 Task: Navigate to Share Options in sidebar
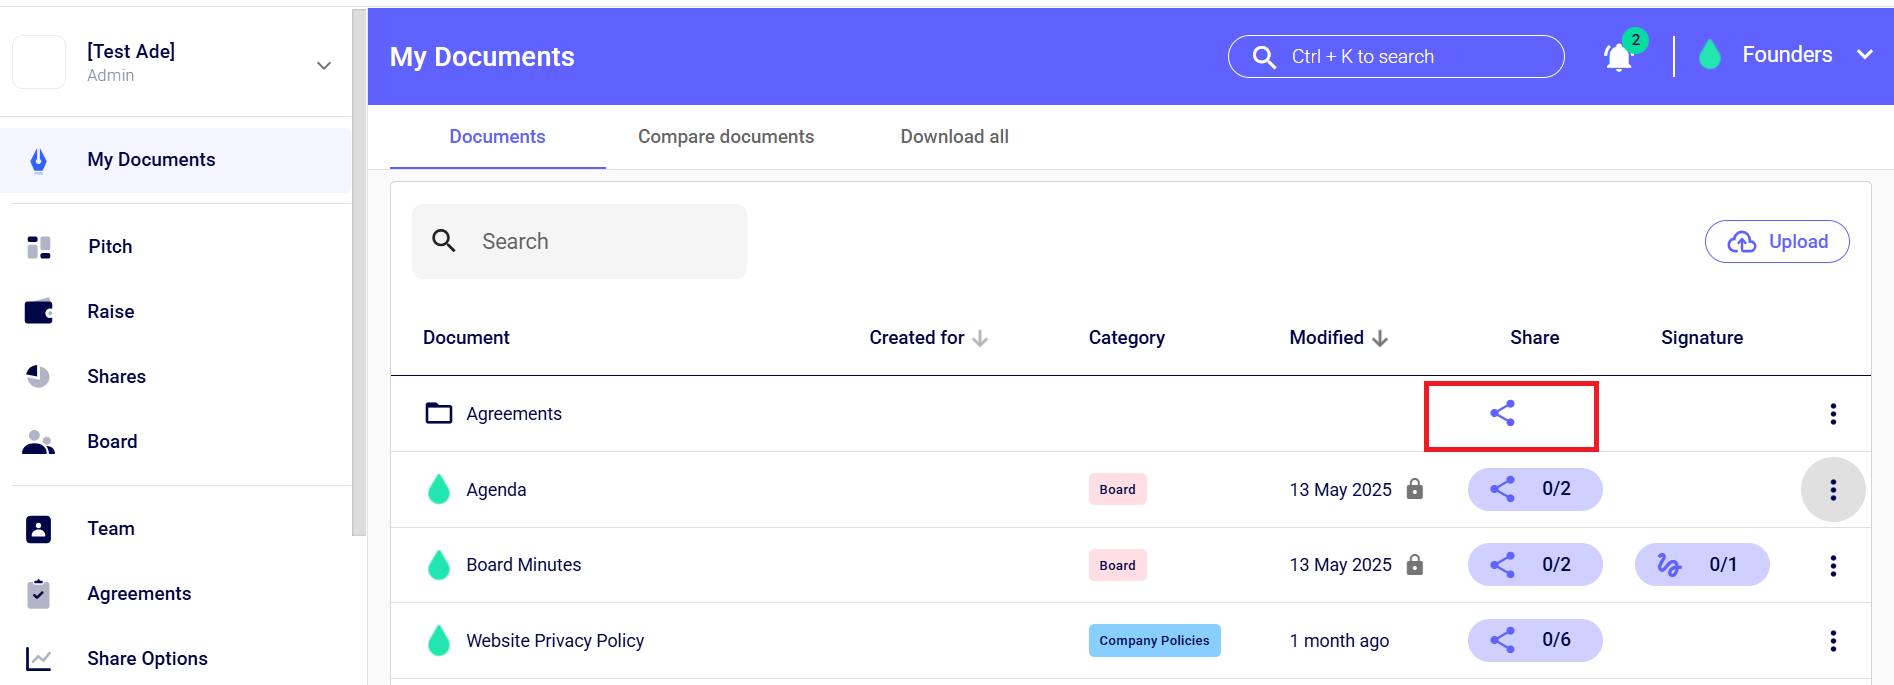click(147, 658)
